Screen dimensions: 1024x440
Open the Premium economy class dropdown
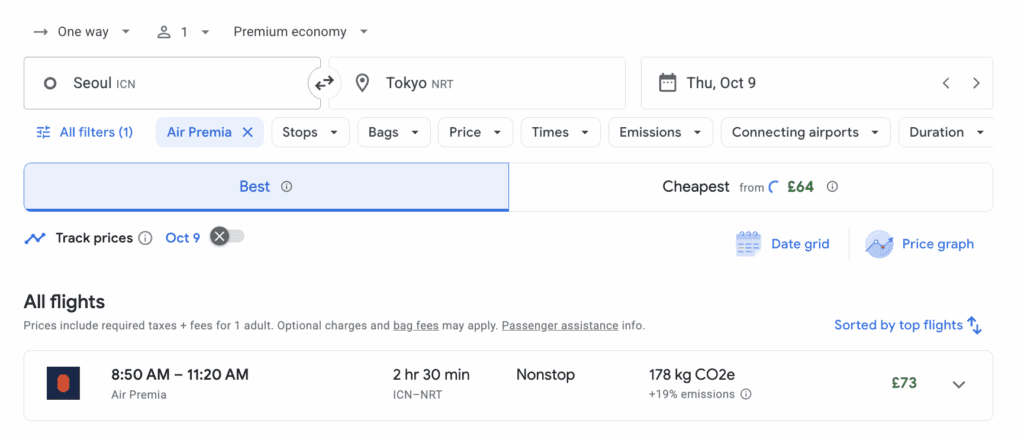pyautogui.click(x=300, y=32)
